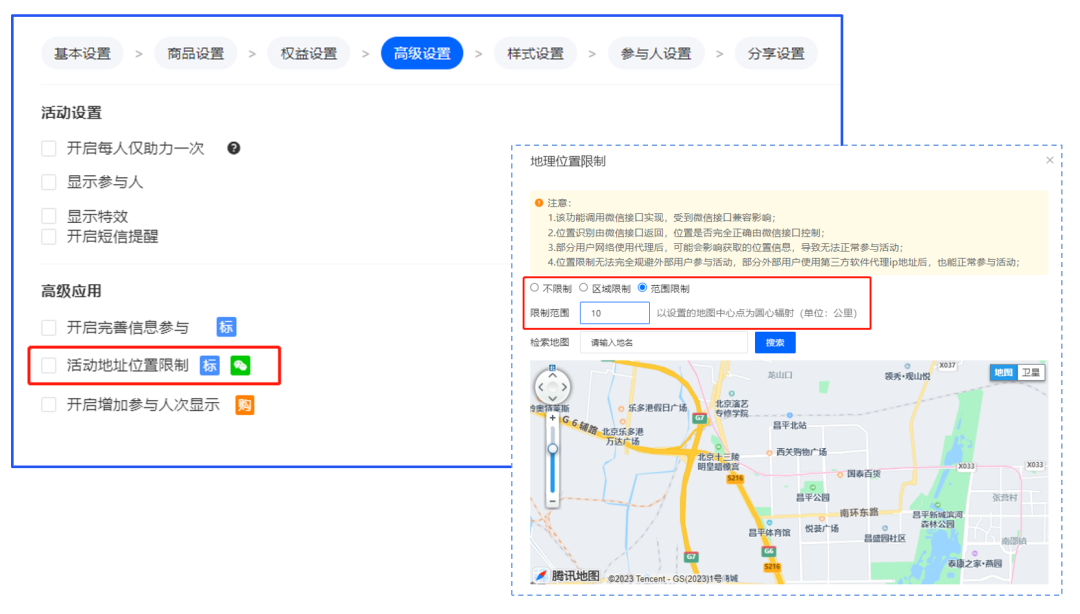The height and width of the screenshot is (614, 1080).
Task: Open the 分享设置 tab
Action: (775, 53)
